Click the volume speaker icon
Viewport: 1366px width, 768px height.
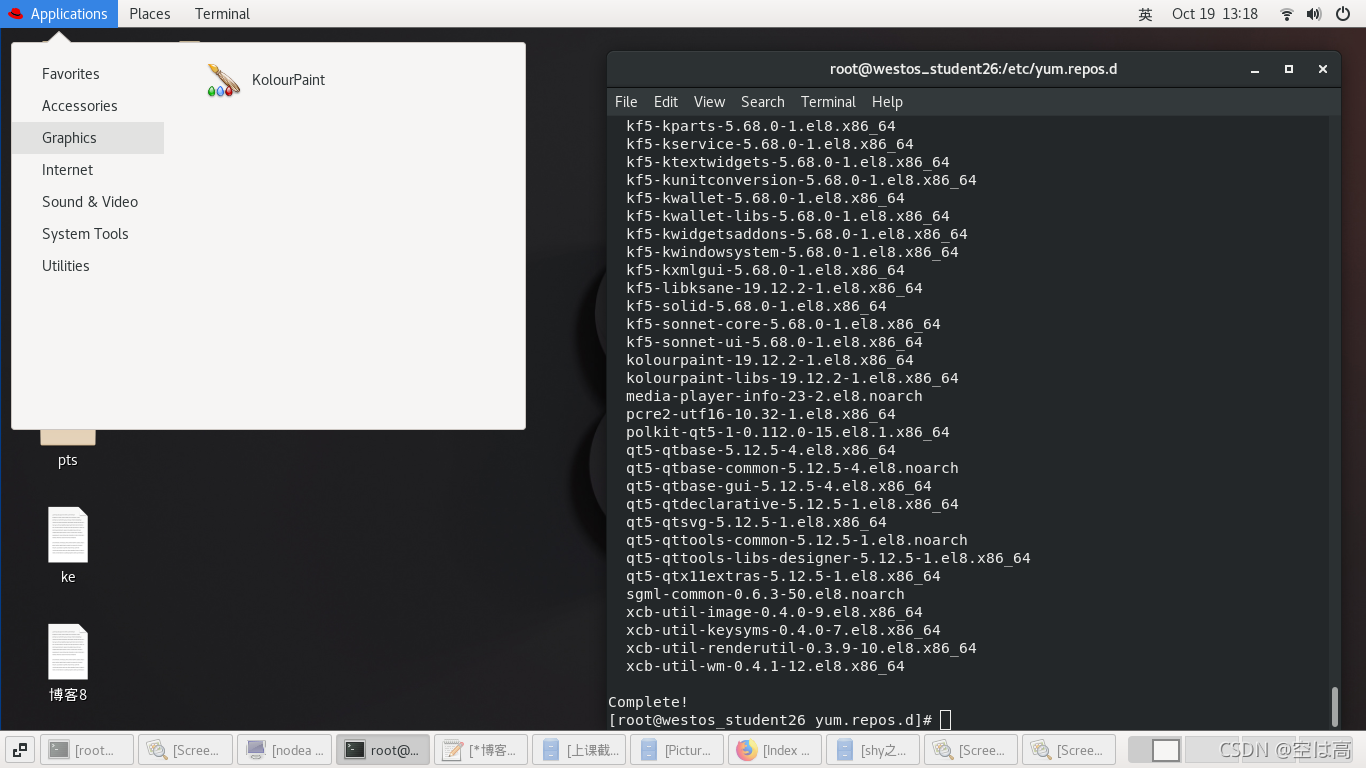(1314, 14)
